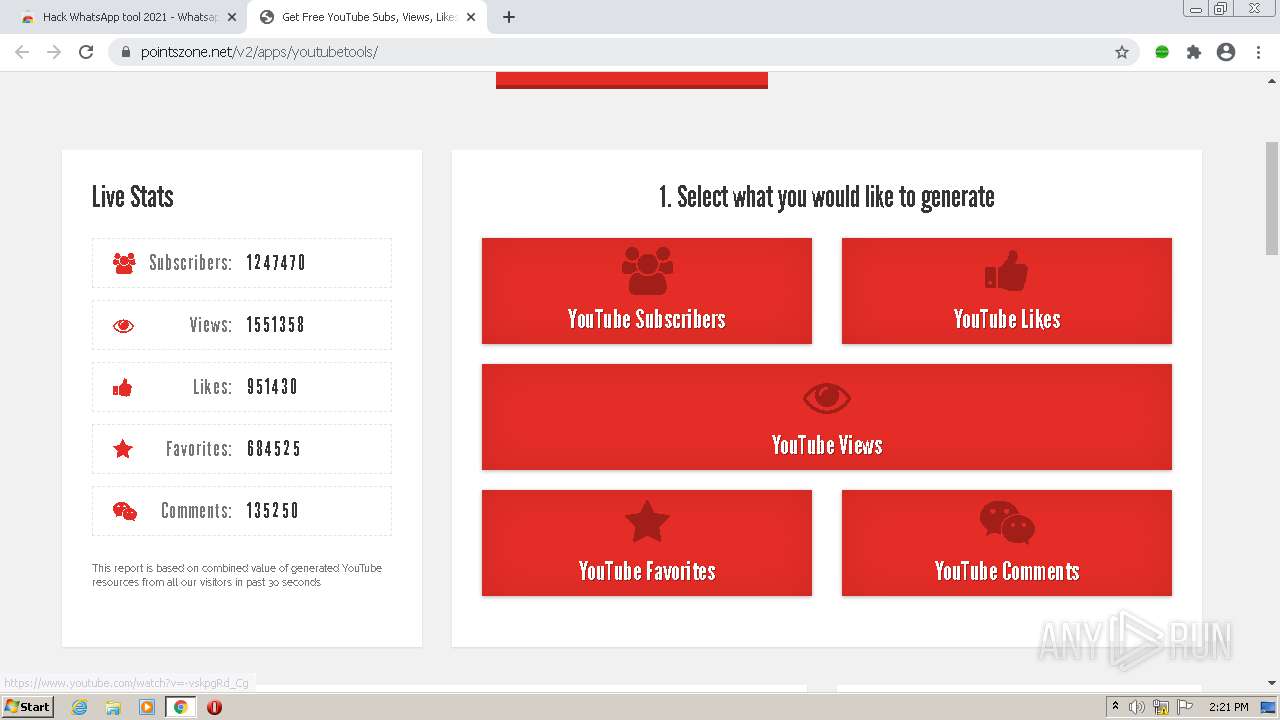
Task: Click the Favorites count 684525
Action: 274,449
